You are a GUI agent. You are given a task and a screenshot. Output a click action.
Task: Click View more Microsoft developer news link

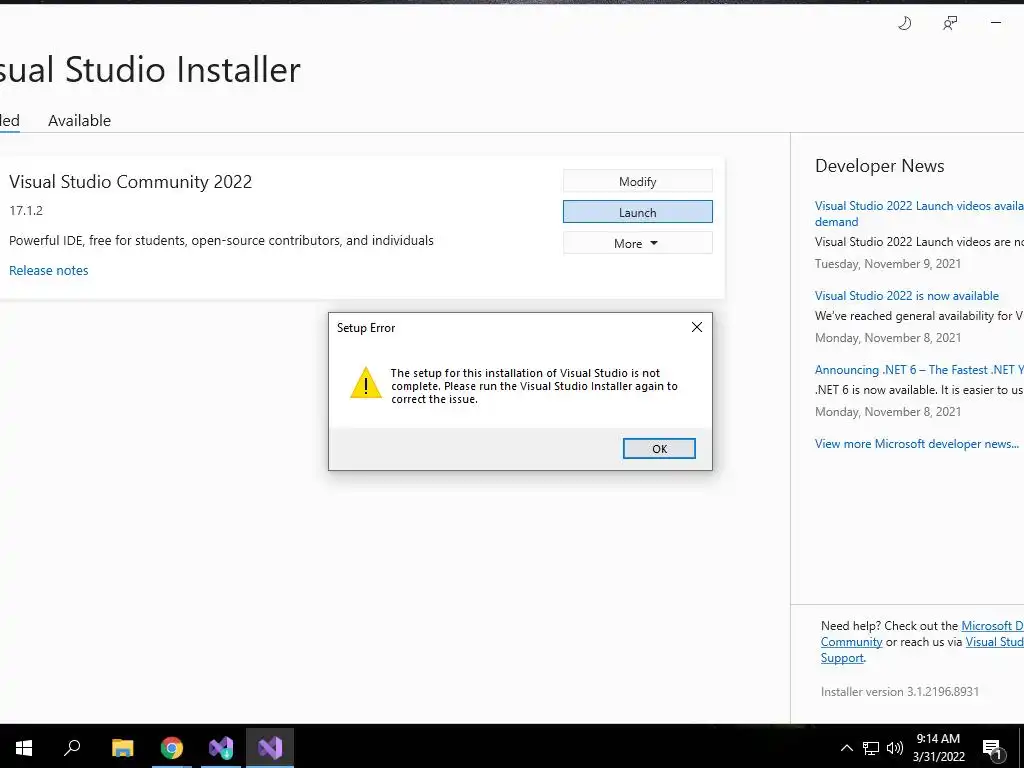click(916, 443)
